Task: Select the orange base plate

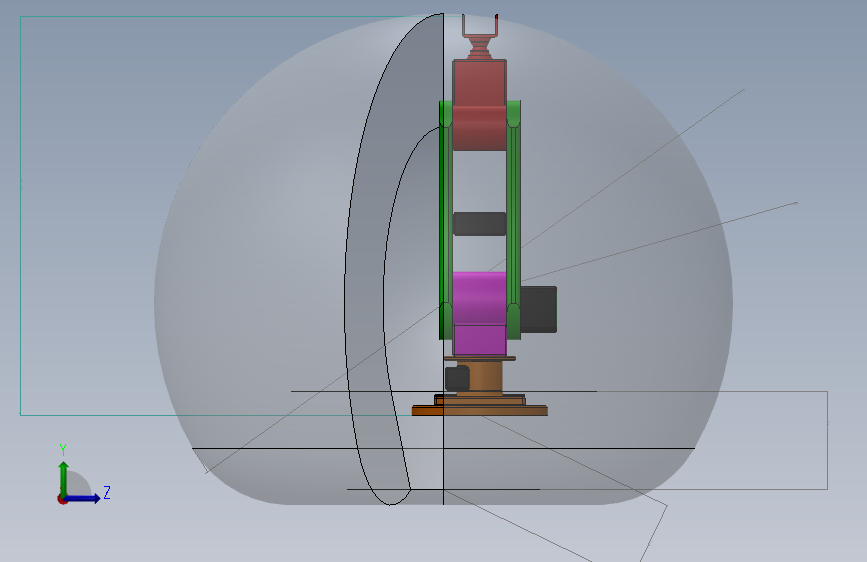Action: click(x=479, y=410)
